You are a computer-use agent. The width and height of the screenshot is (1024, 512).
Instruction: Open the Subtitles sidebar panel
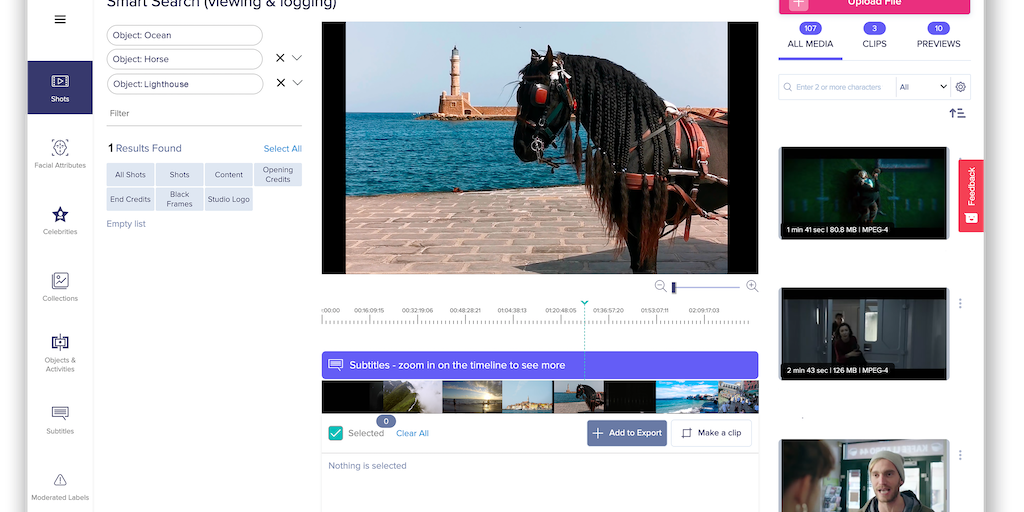60,420
